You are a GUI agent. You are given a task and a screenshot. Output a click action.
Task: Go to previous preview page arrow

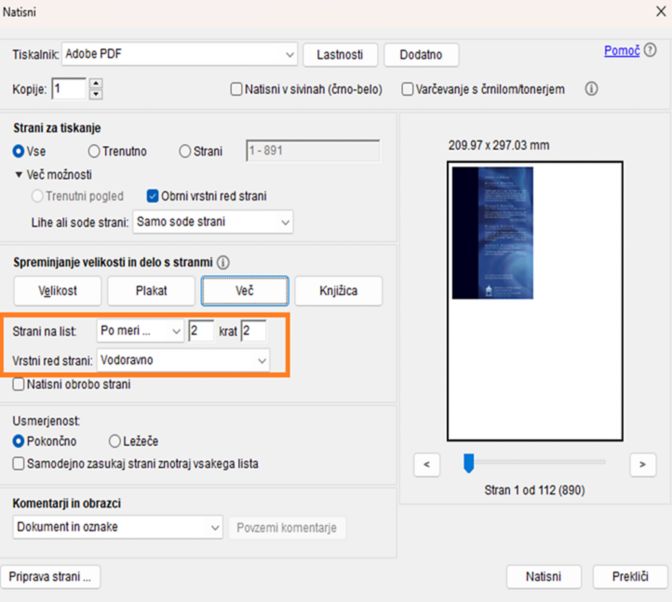pos(426,464)
